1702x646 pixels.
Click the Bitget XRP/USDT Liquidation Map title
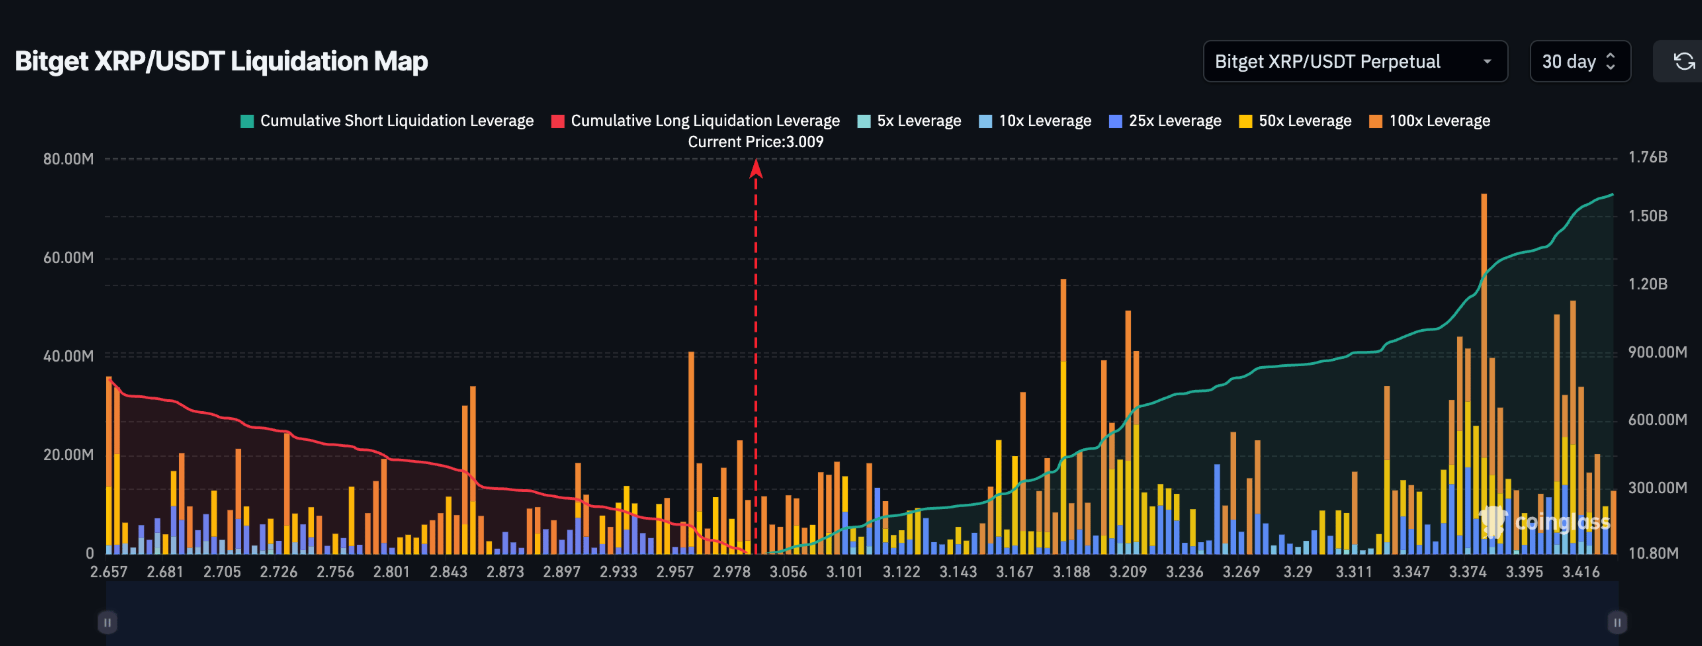coord(221,62)
